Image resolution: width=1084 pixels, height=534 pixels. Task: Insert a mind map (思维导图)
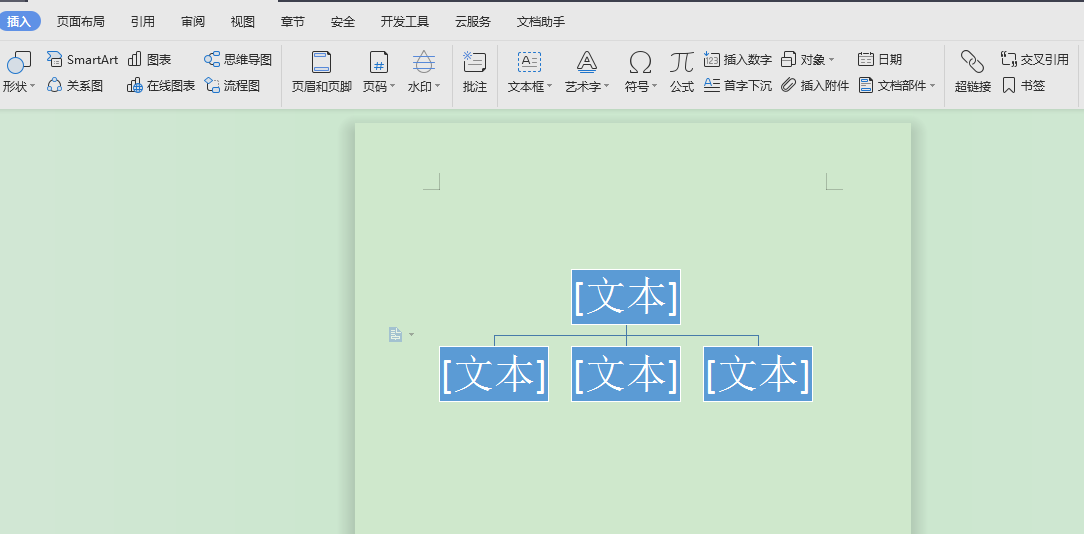238,59
